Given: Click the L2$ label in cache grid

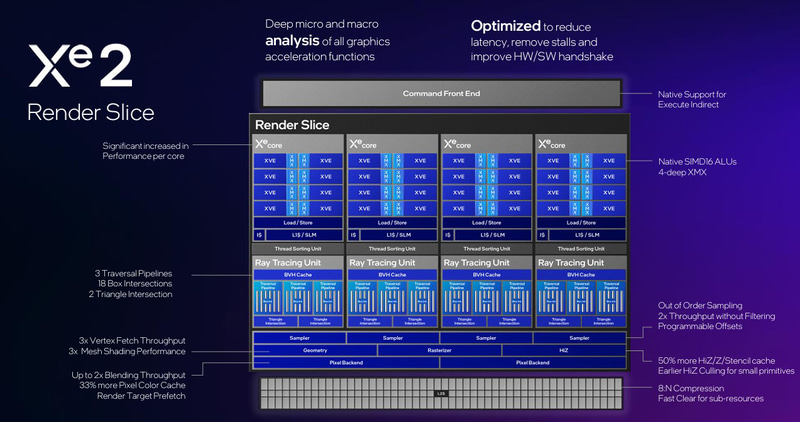Looking at the screenshot, I should [441, 393].
